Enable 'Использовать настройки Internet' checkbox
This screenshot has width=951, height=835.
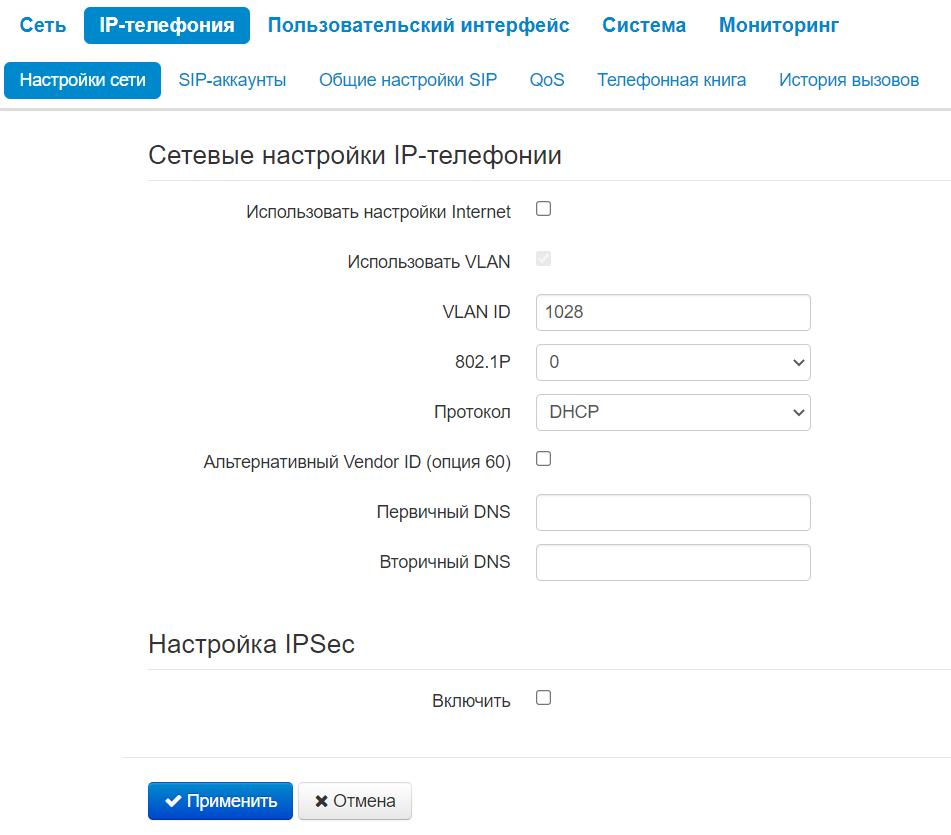click(544, 209)
